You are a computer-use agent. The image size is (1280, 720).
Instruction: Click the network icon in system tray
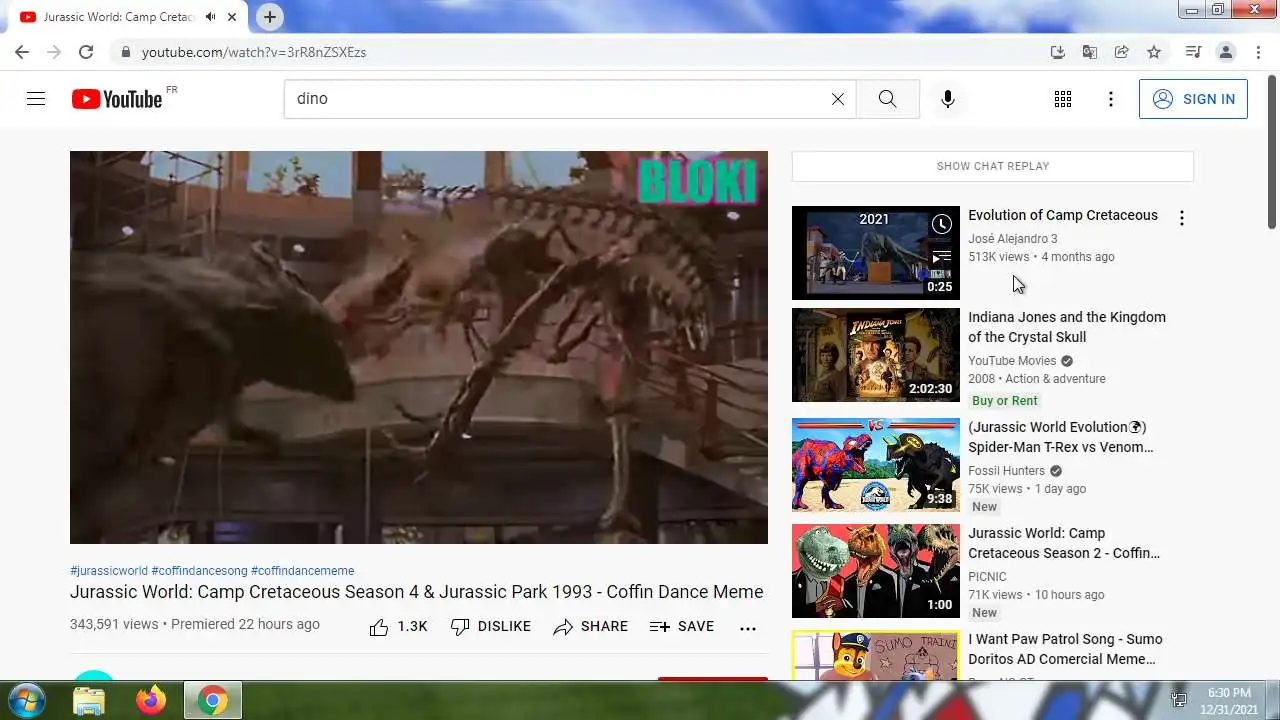pyautogui.click(x=1179, y=700)
